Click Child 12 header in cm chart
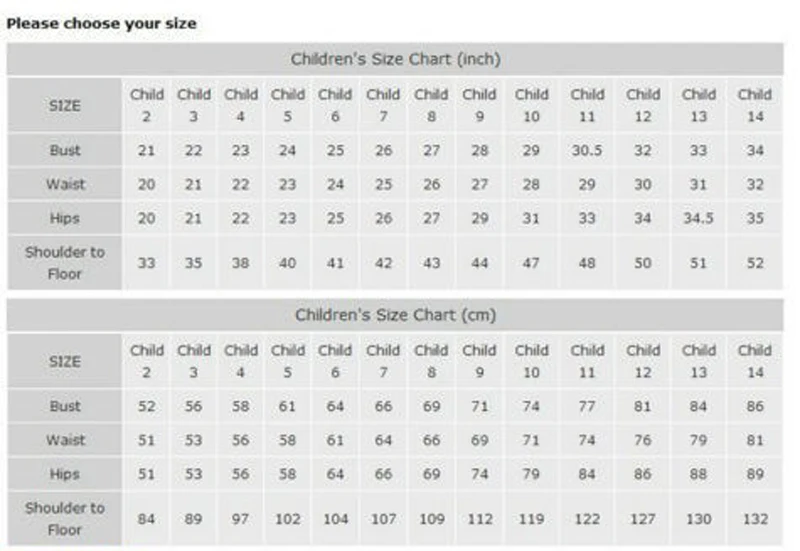This screenshot has height=551, width=800. point(643,361)
